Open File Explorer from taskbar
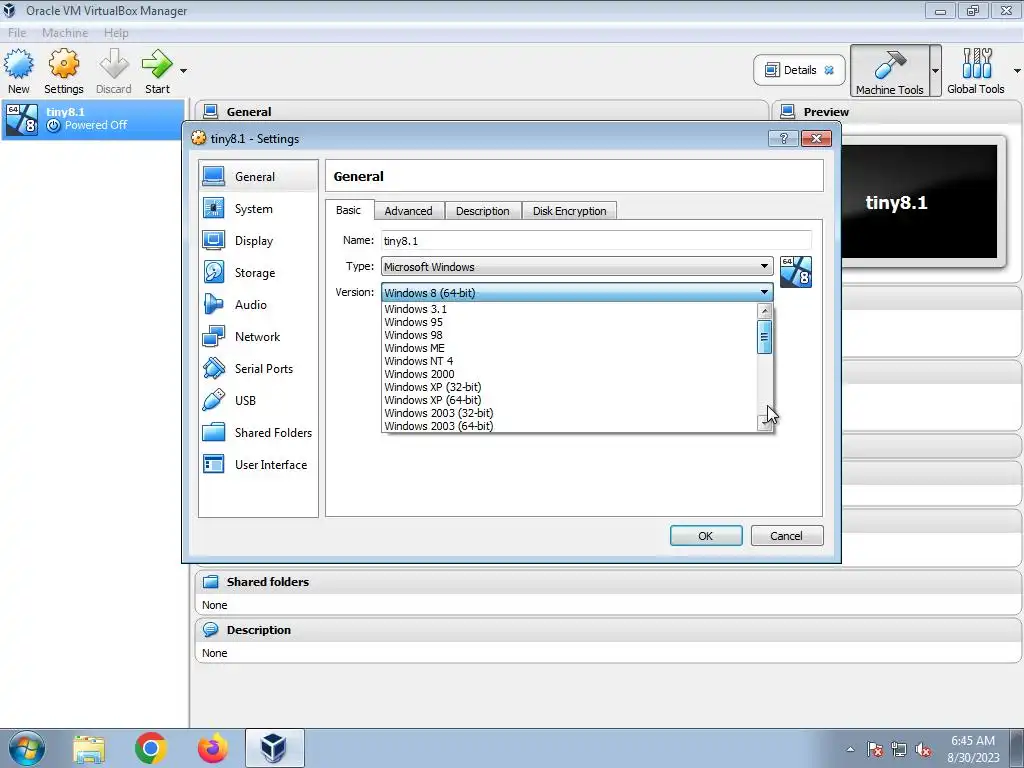Viewport: 1024px width, 768px height. tap(89, 748)
